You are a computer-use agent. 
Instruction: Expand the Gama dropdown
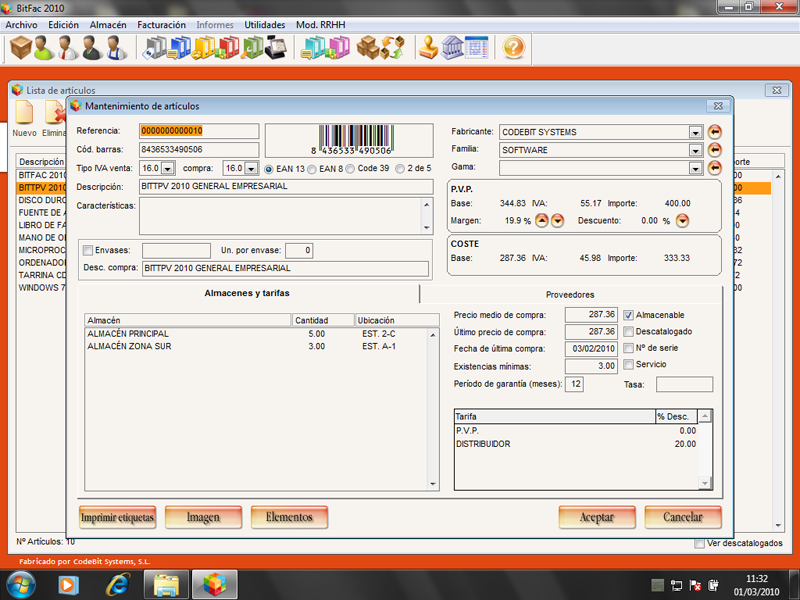(695, 168)
